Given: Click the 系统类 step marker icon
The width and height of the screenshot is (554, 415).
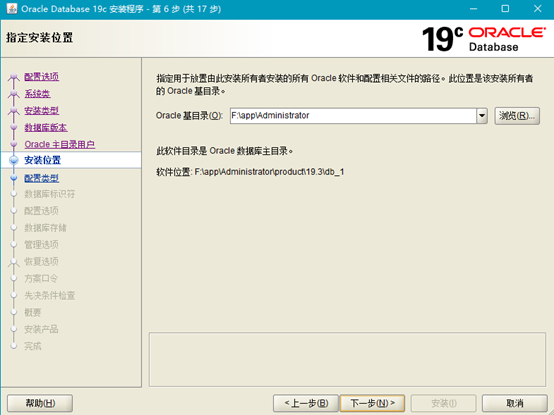Looking at the screenshot, I should [14, 94].
